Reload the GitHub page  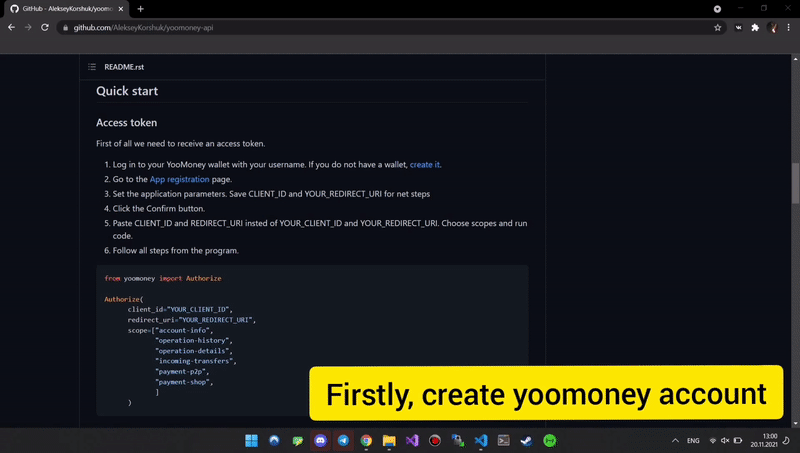45,28
